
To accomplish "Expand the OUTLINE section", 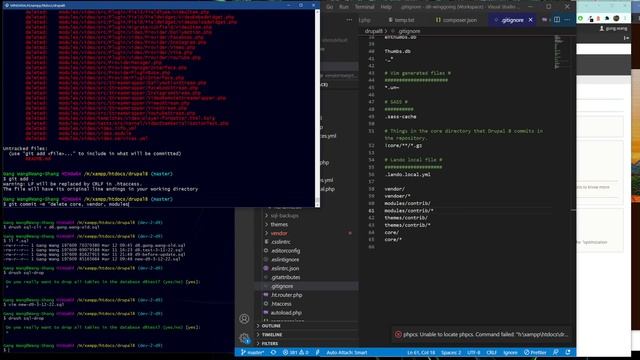I will tap(271, 326).
